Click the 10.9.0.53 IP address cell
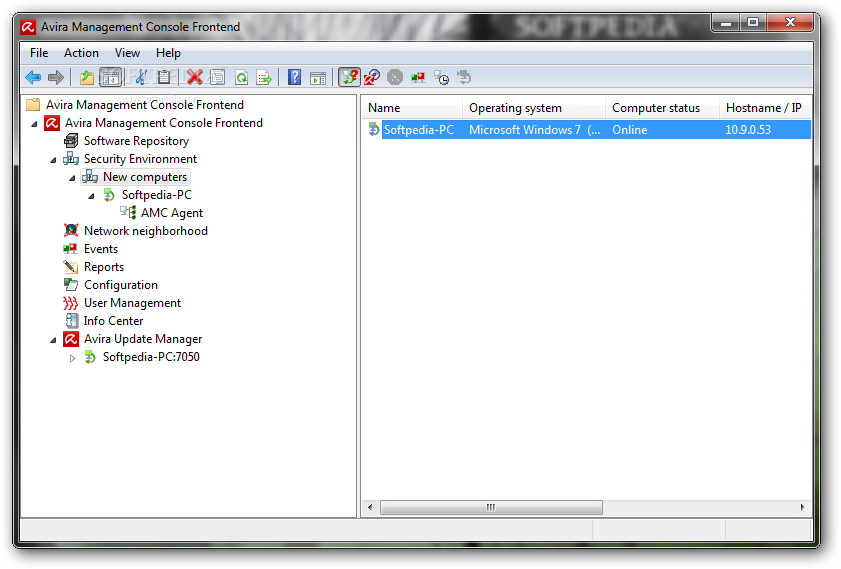The image size is (841, 569). pos(748,130)
